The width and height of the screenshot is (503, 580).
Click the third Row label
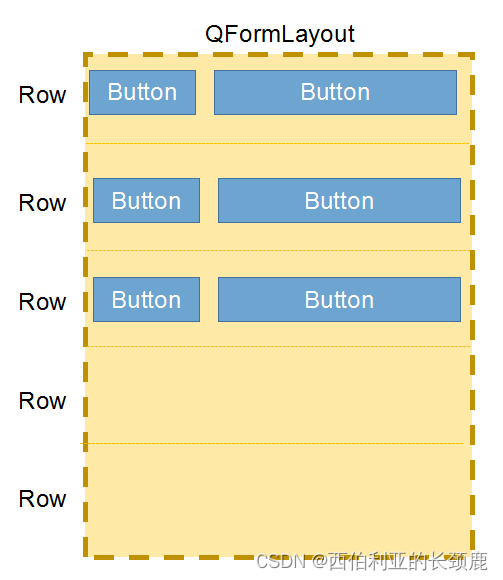point(43,301)
